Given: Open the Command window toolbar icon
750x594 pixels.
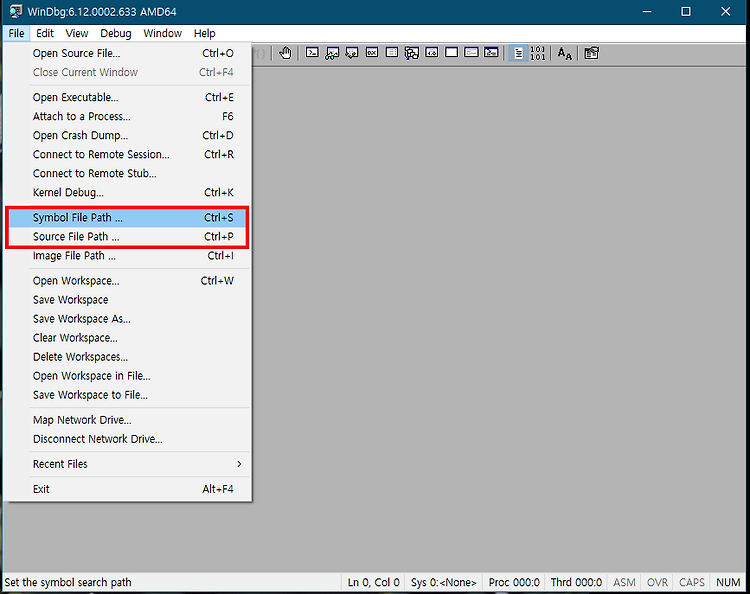Looking at the screenshot, I should click(x=312, y=53).
